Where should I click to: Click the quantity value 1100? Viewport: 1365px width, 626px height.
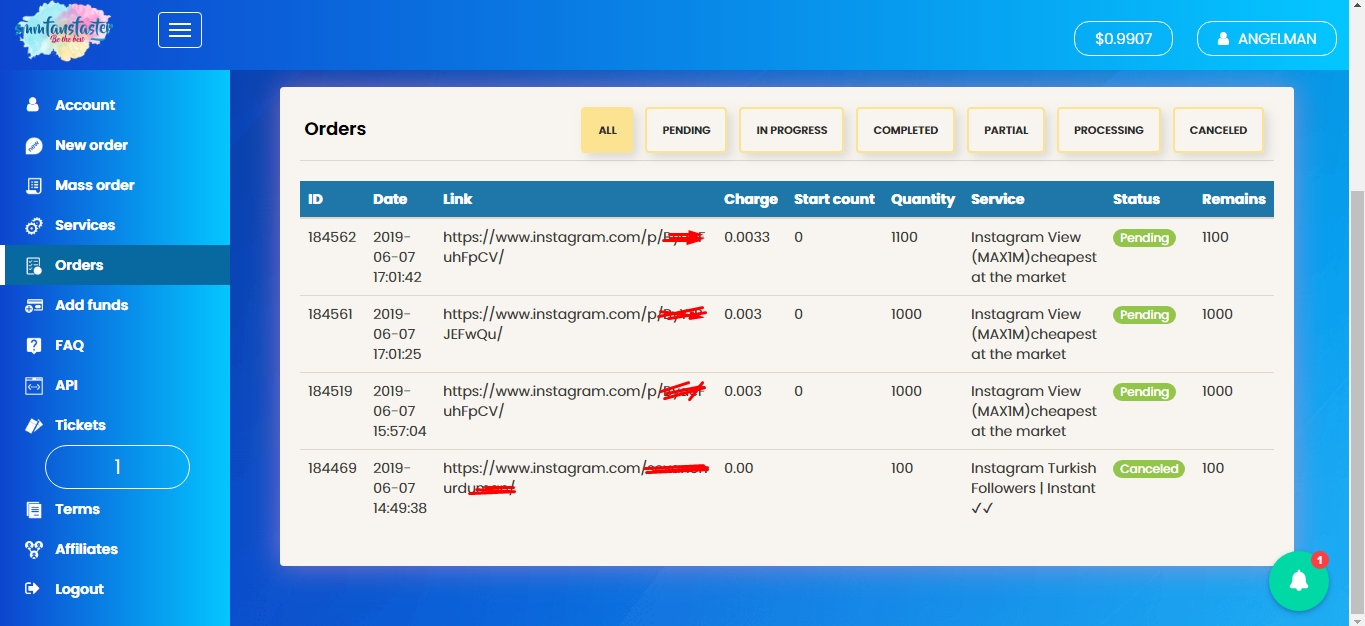point(904,237)
